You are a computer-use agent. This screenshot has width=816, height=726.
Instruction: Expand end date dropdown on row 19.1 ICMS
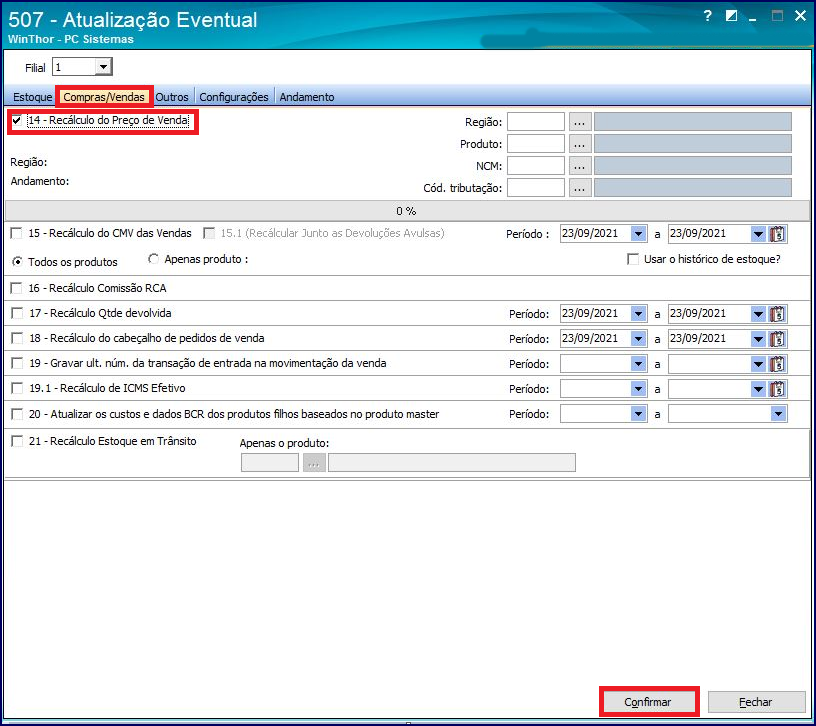[x=759, y=389]
